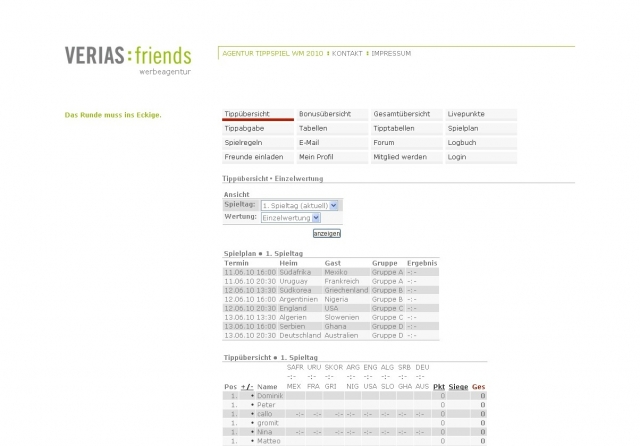View the Spielplan menu entry
The height and width of the screenshot is (446, 640).
click(463, 129)
